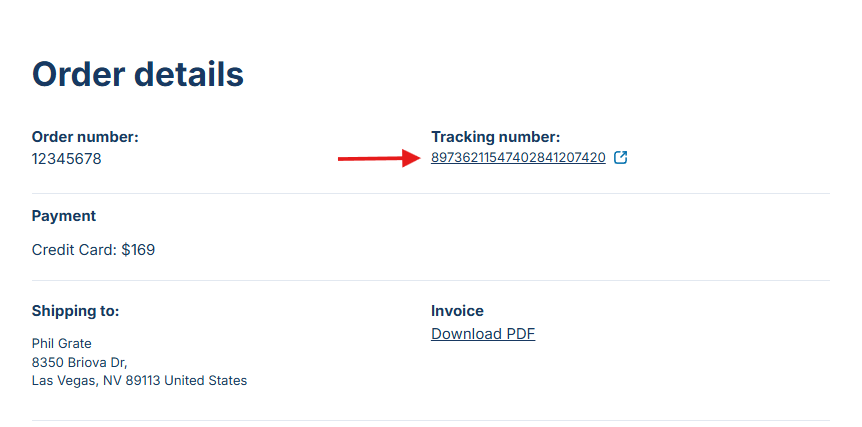Select the Payment section heading
The image size is (862, 427).
click(x=64, y=216)
